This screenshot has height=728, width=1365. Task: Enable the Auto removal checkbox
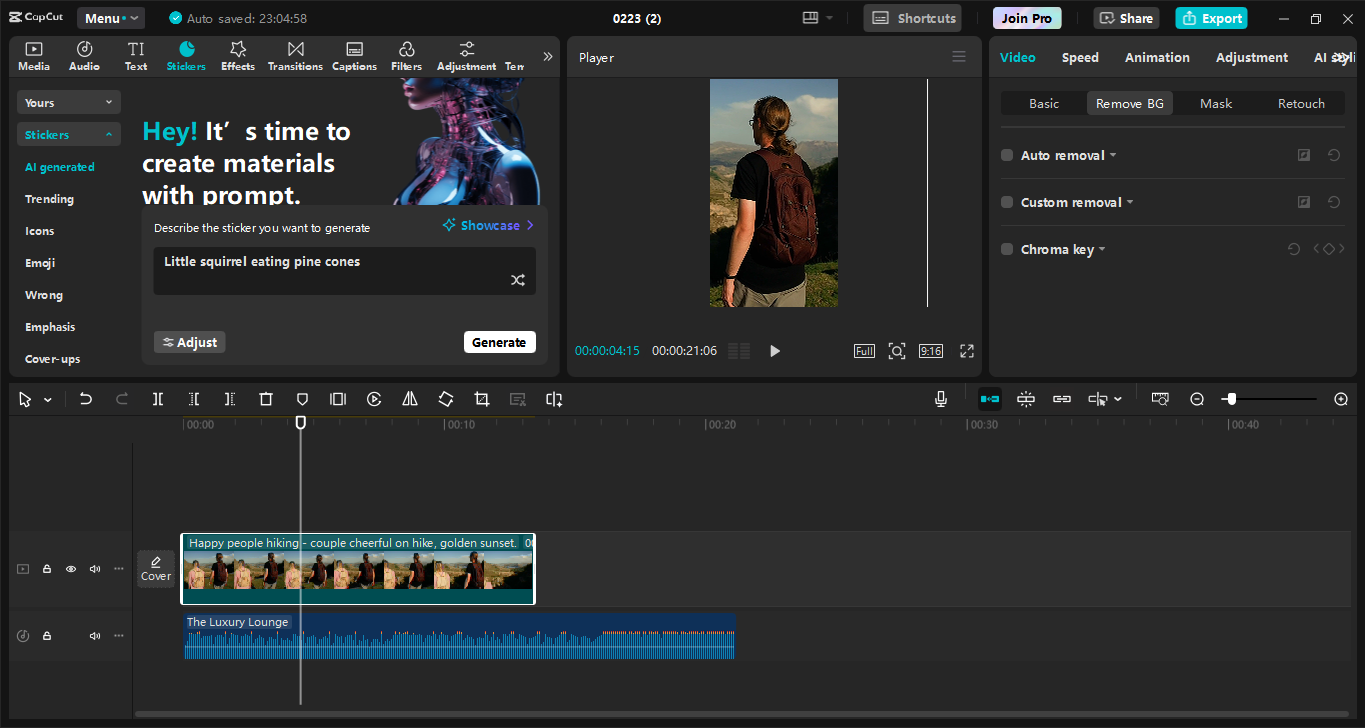tap(1006, 155)
